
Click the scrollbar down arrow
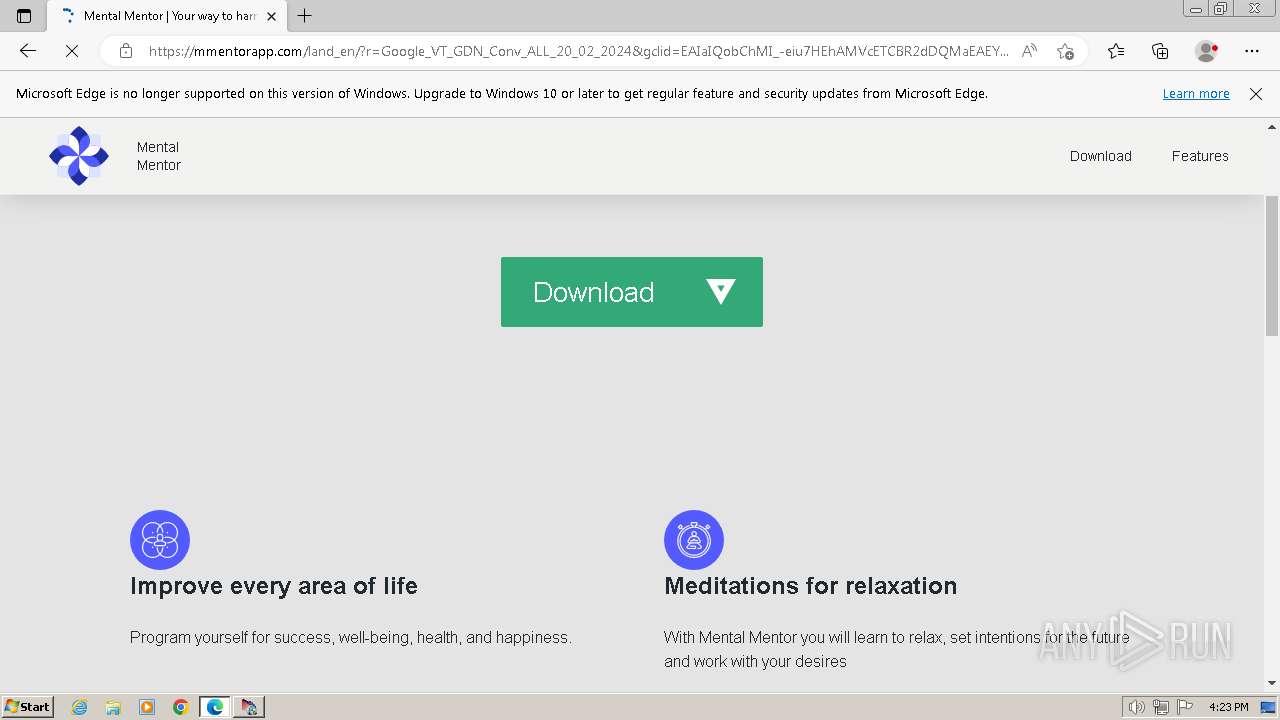[1272, 684]
